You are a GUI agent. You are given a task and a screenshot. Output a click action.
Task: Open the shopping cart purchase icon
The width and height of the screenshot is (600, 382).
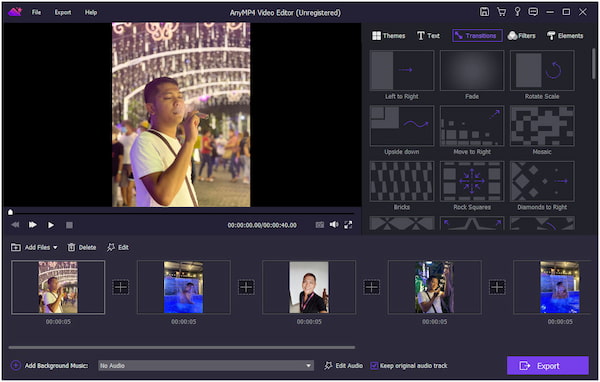pos(501,12)
